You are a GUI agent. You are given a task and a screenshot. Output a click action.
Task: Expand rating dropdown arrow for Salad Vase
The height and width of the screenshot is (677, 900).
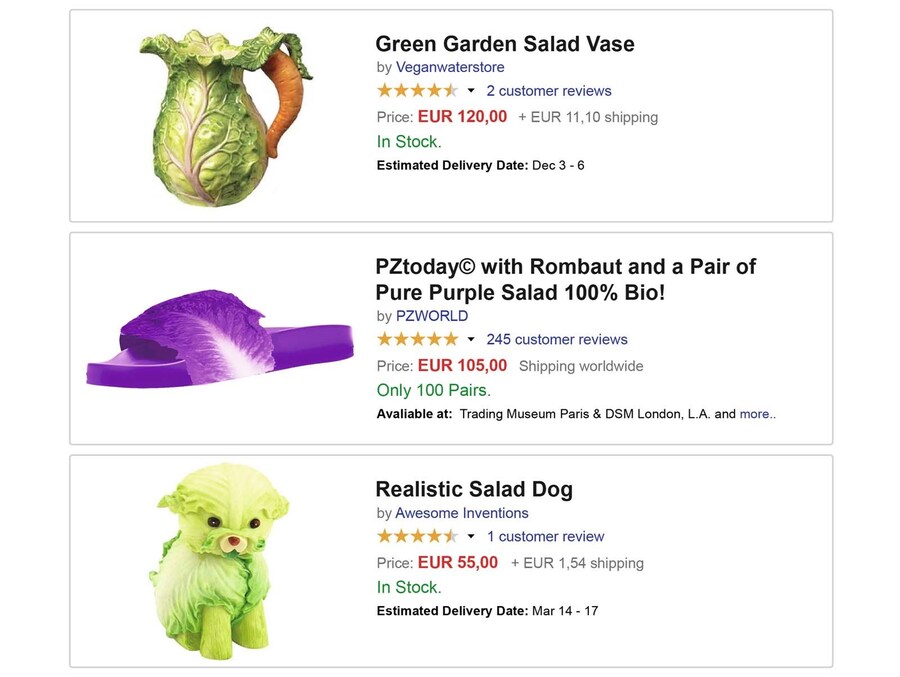pyautogui.click(x=471, y=91)
